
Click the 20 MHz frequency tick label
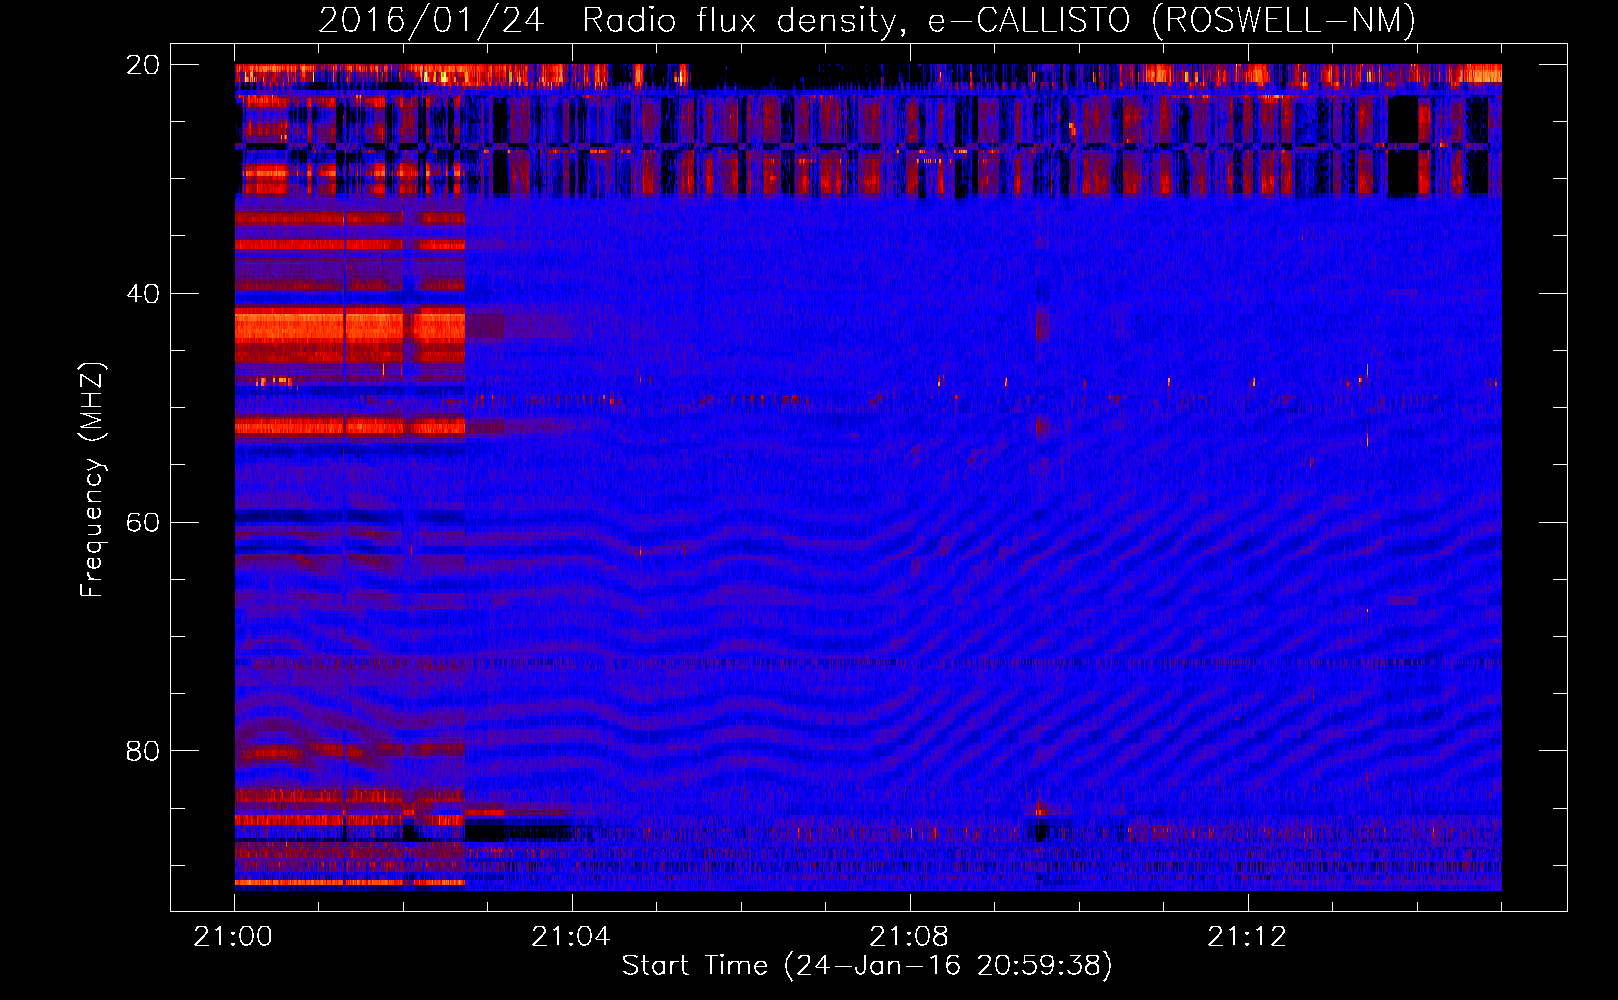[x=143, y=65]
